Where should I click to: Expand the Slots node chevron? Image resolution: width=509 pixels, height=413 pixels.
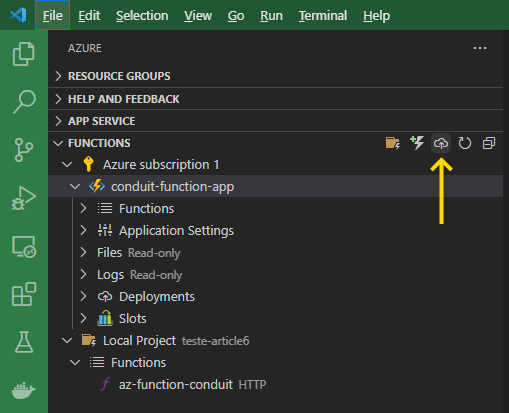point(83,318)
